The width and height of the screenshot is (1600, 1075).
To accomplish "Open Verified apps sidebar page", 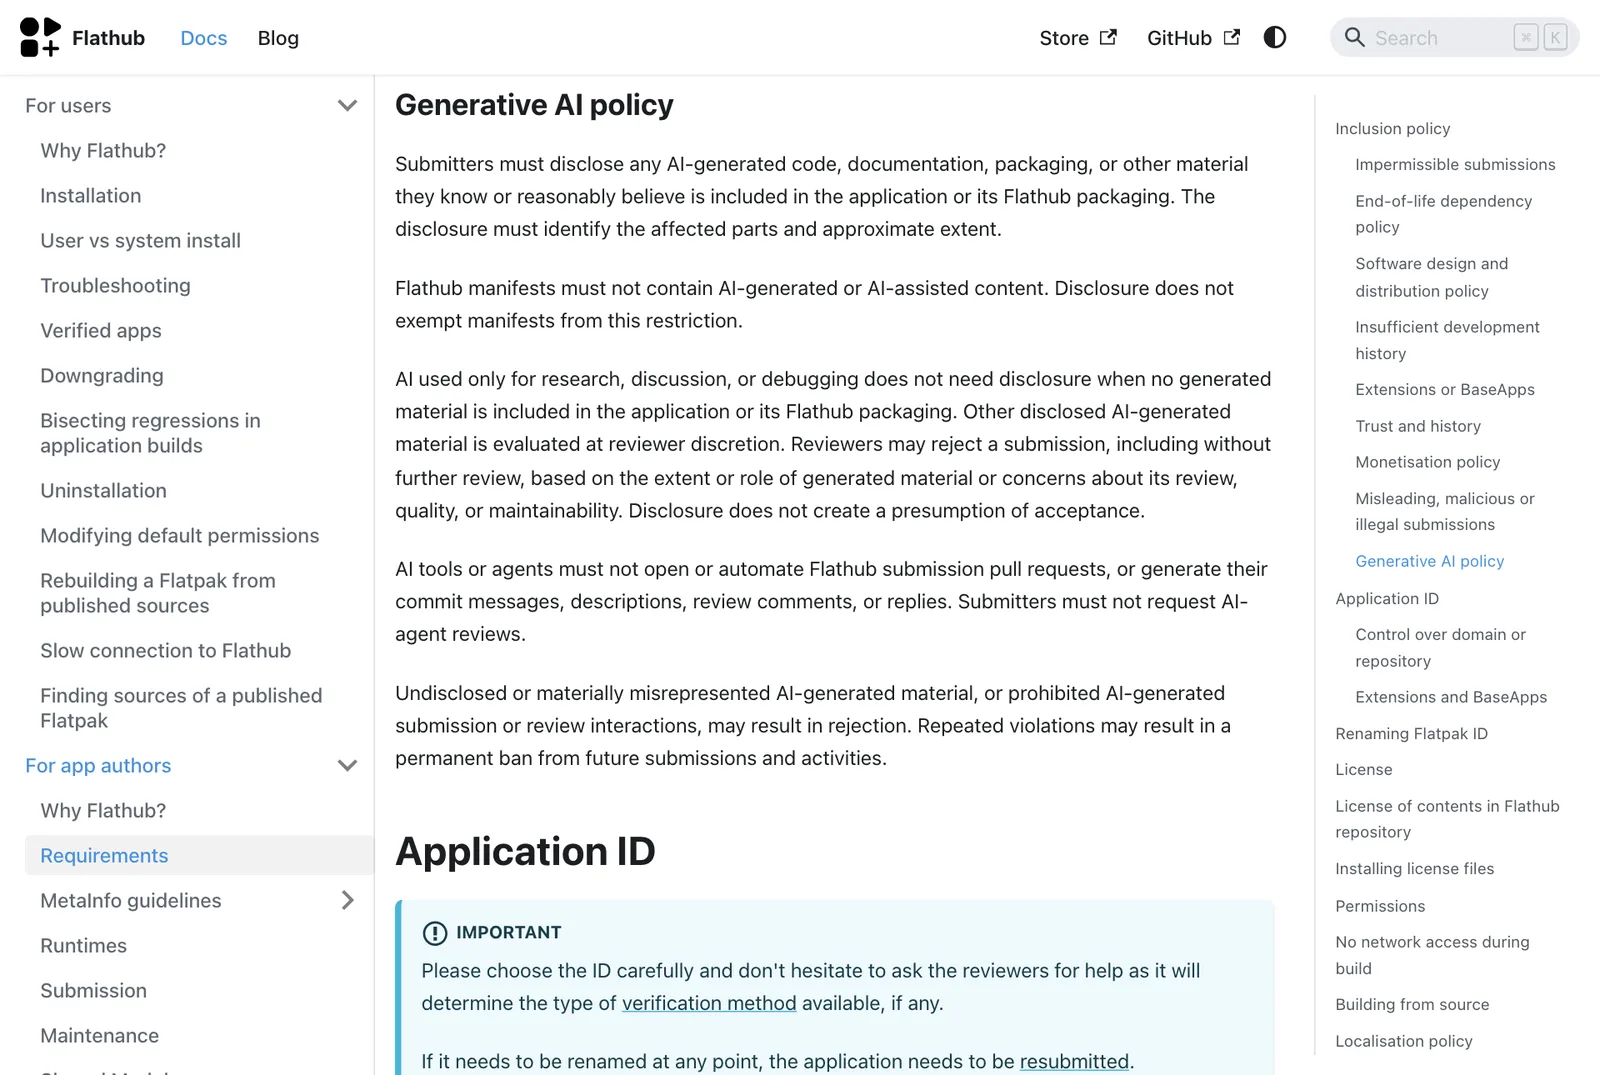I will (x=101, y=330).
